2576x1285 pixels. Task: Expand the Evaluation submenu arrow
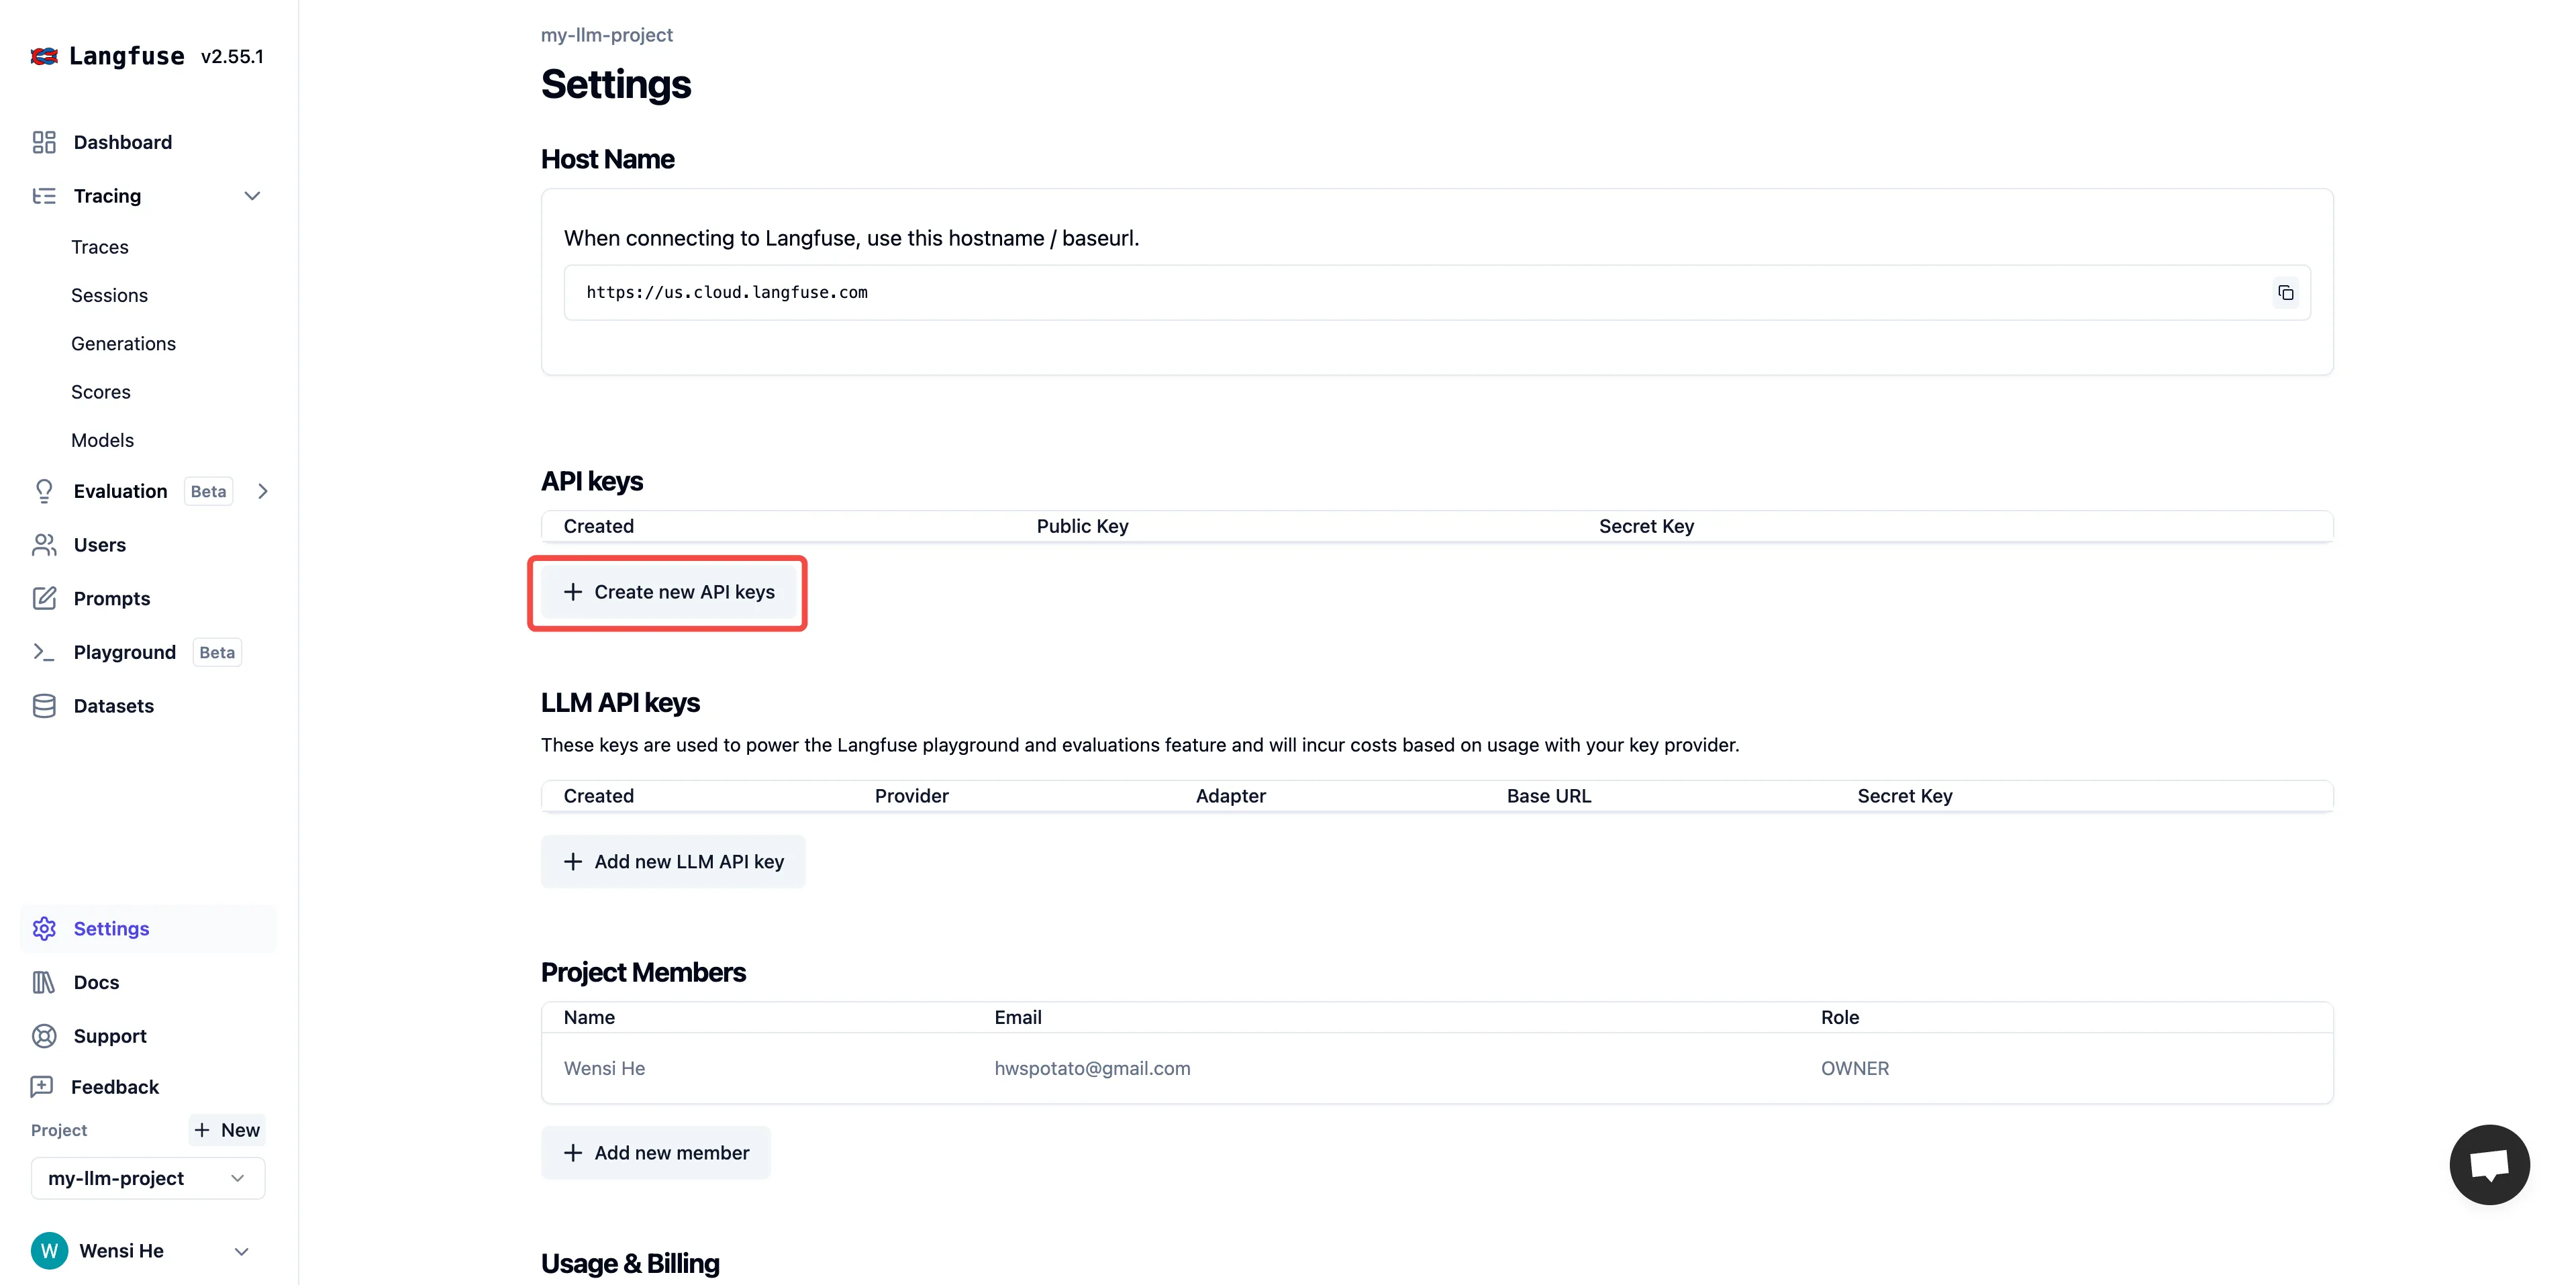(x=263, y=491)
